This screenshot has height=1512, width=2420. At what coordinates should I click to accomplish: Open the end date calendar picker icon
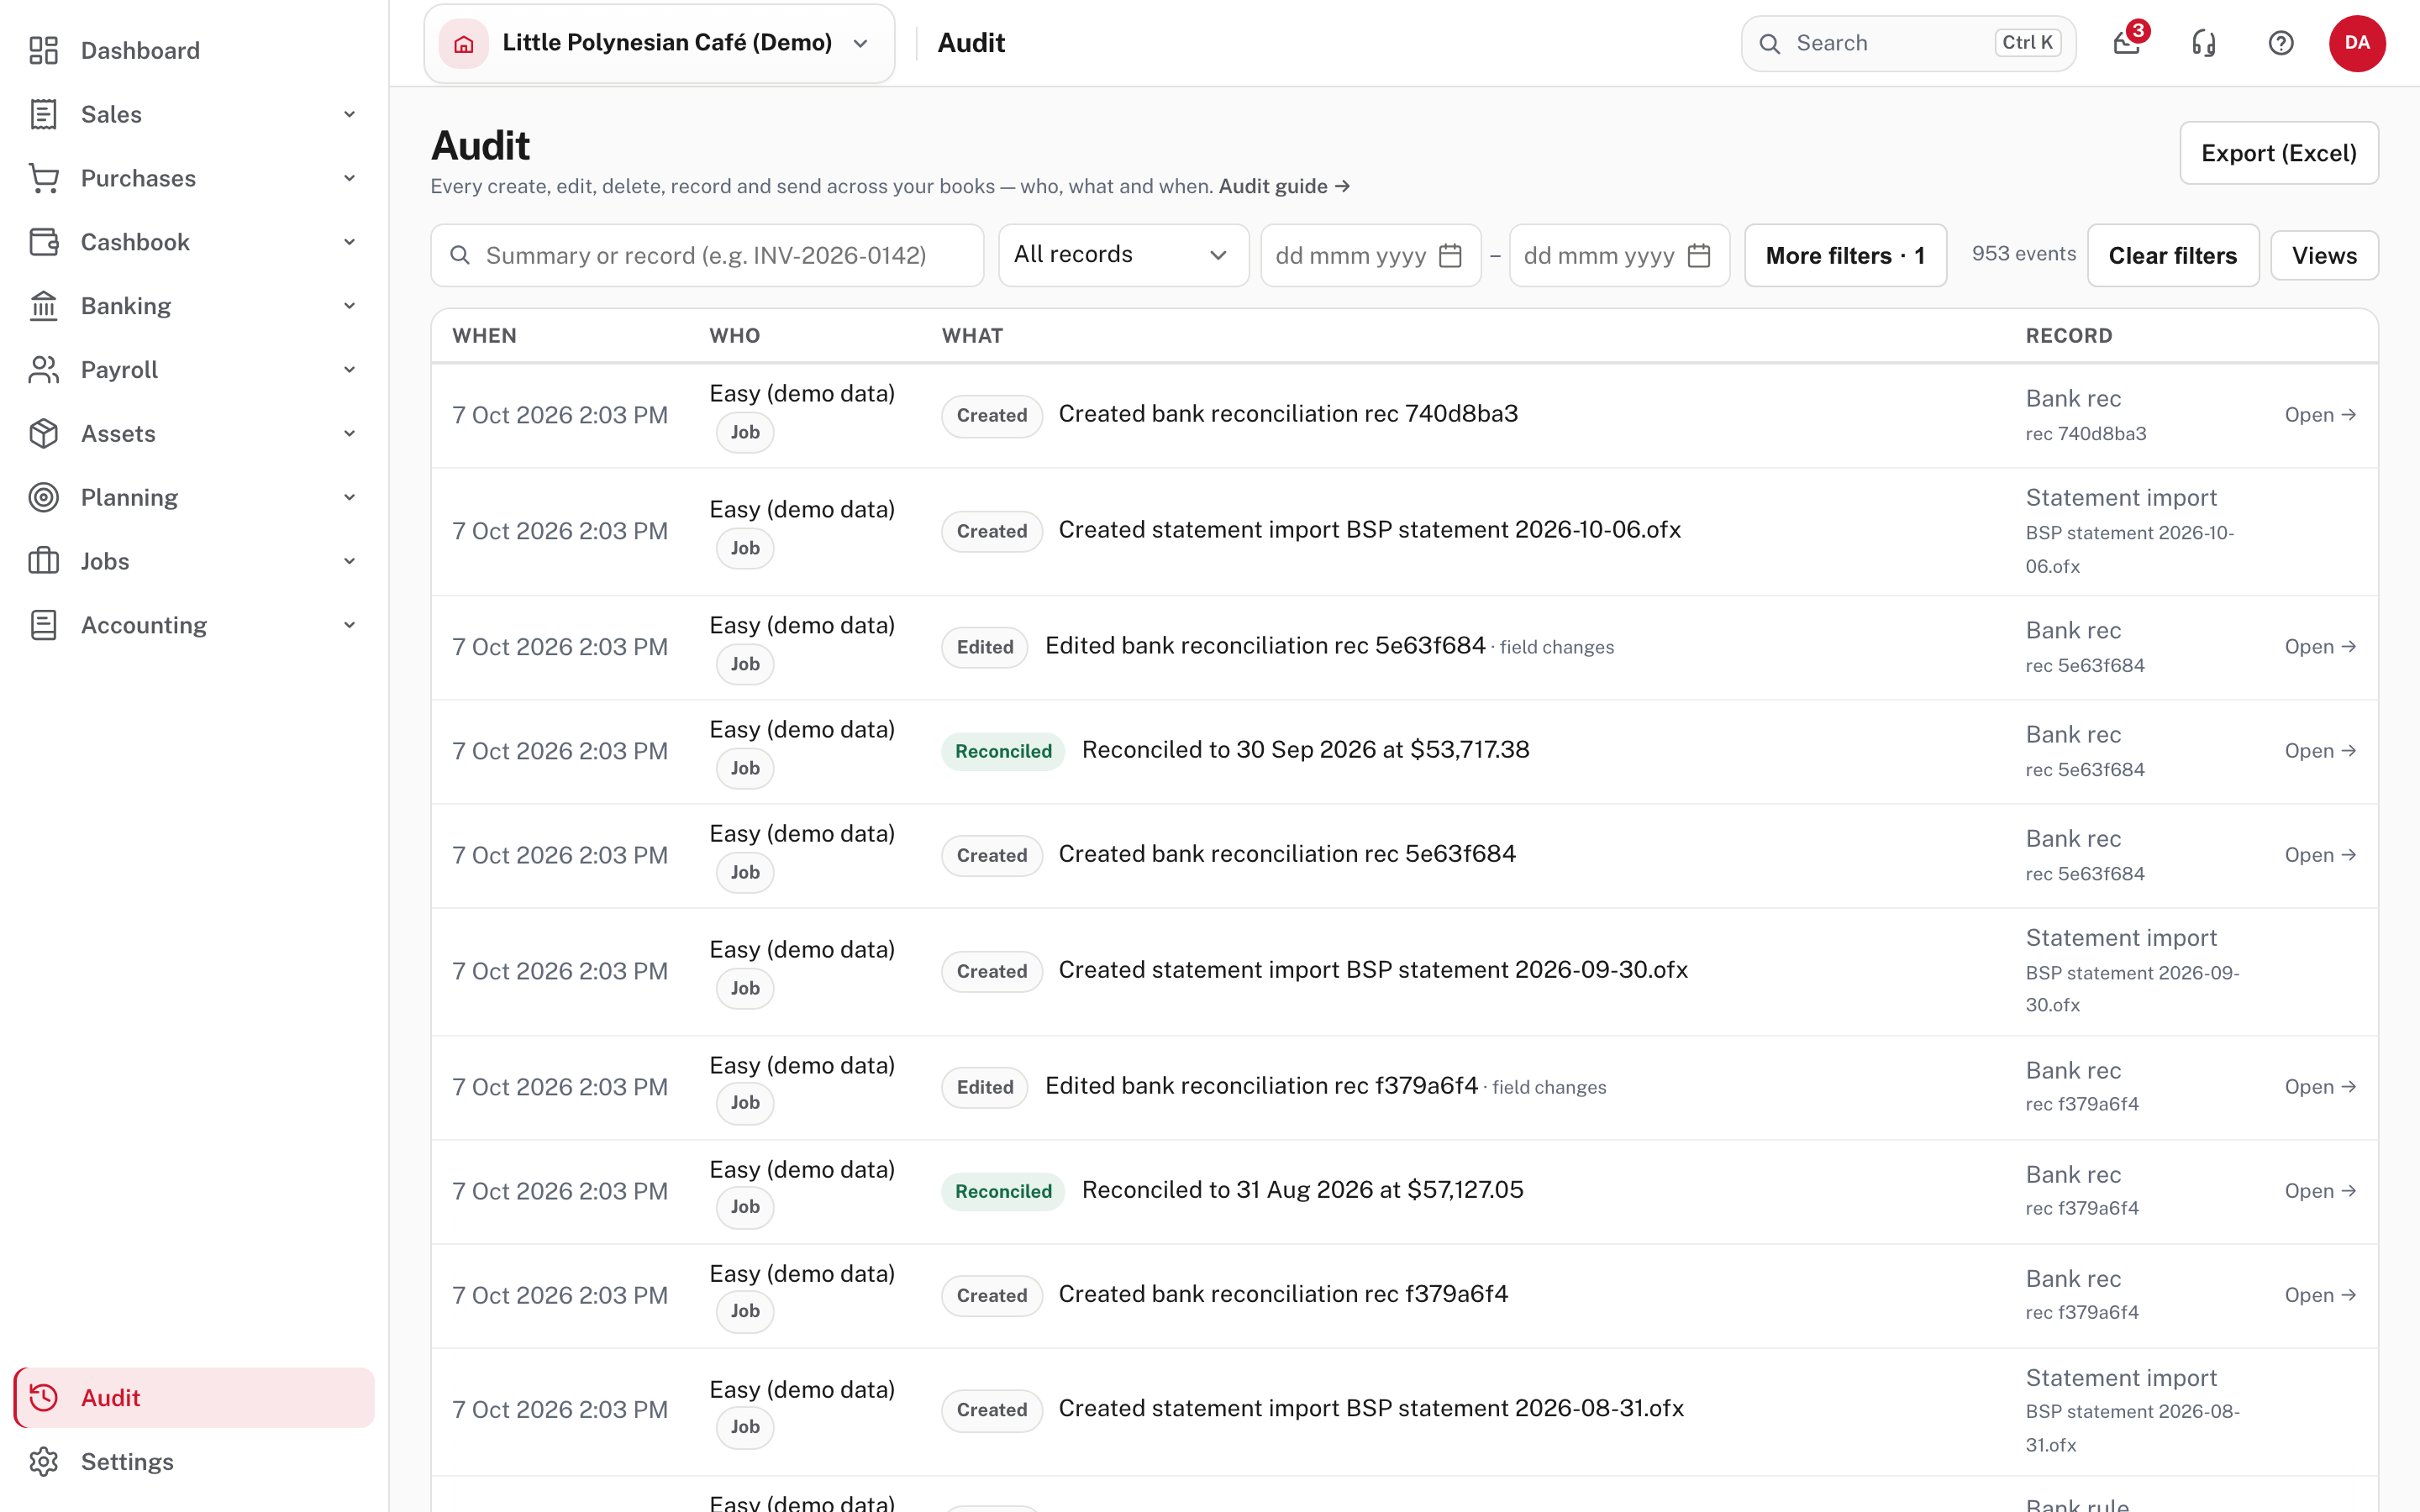(1699, 256)
